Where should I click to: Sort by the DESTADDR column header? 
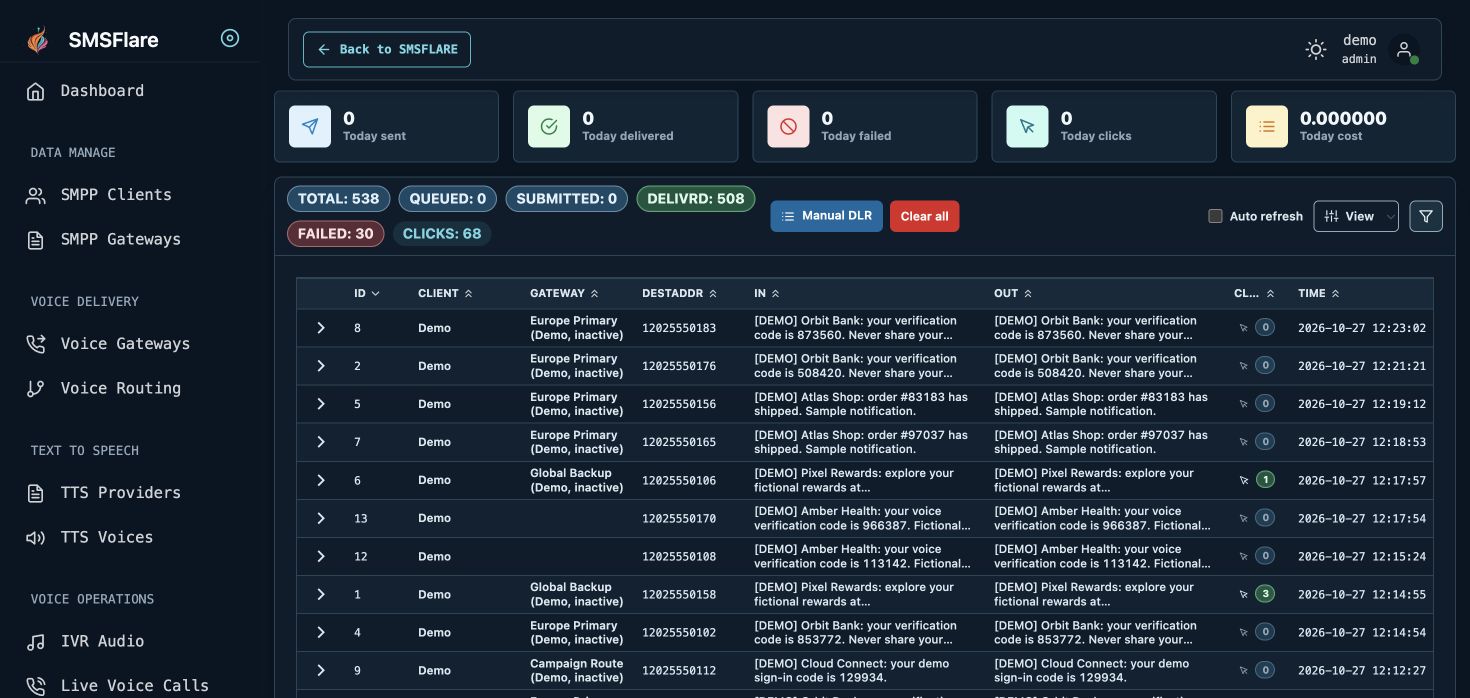pyautogui.click(x=680, y=294)
